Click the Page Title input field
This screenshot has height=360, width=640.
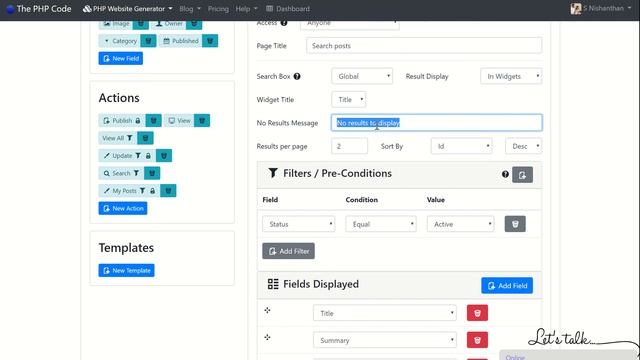[424, 46]
